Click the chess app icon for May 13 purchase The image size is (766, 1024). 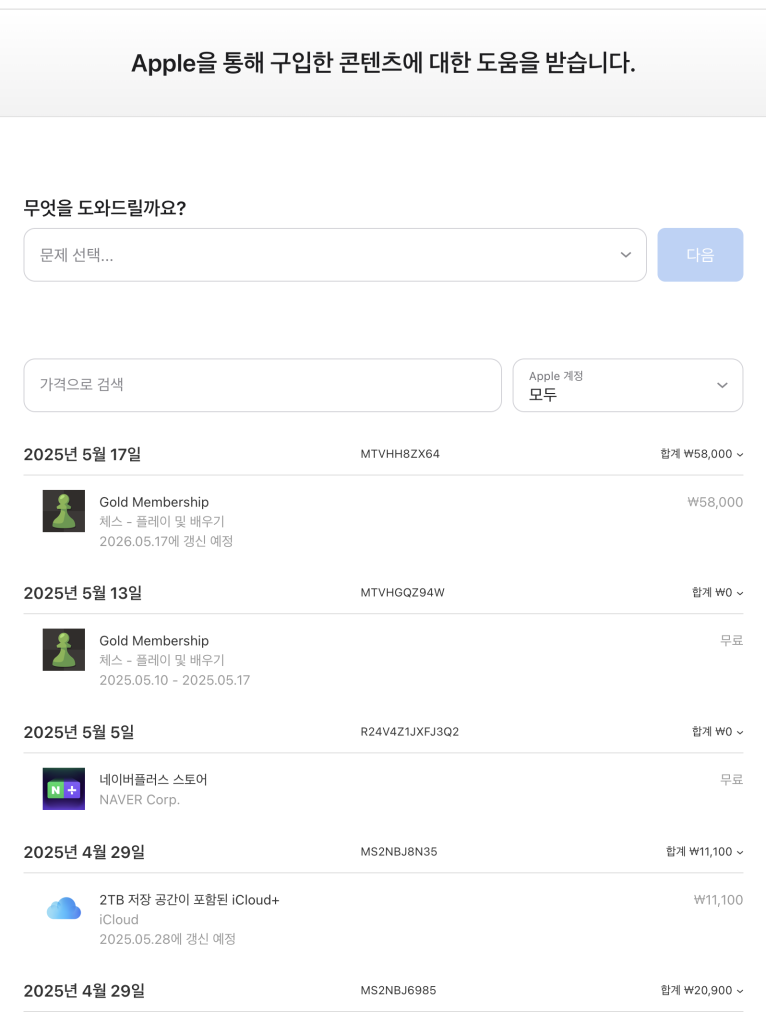pos(64,650)
